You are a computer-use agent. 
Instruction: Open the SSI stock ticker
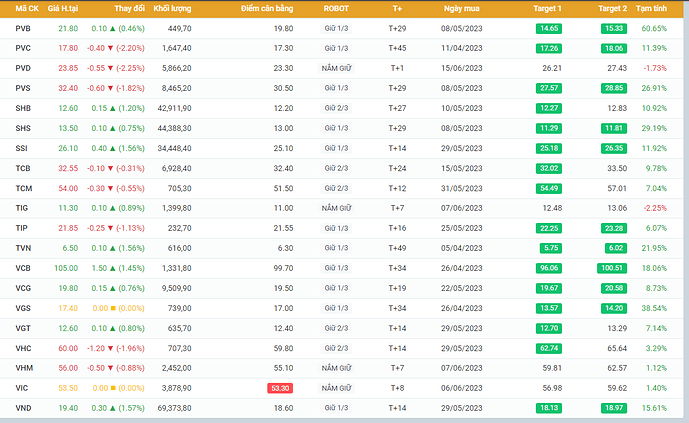[23, 148]
